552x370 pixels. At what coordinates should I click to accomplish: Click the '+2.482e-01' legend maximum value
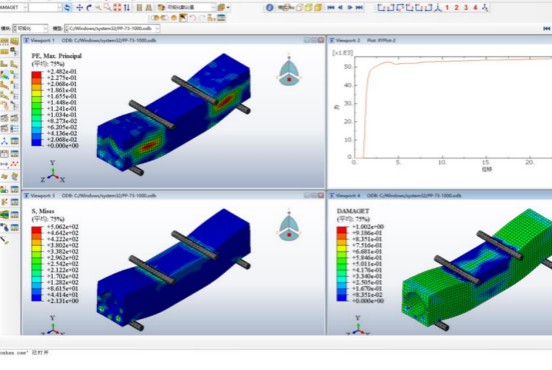tap(62, 71)
